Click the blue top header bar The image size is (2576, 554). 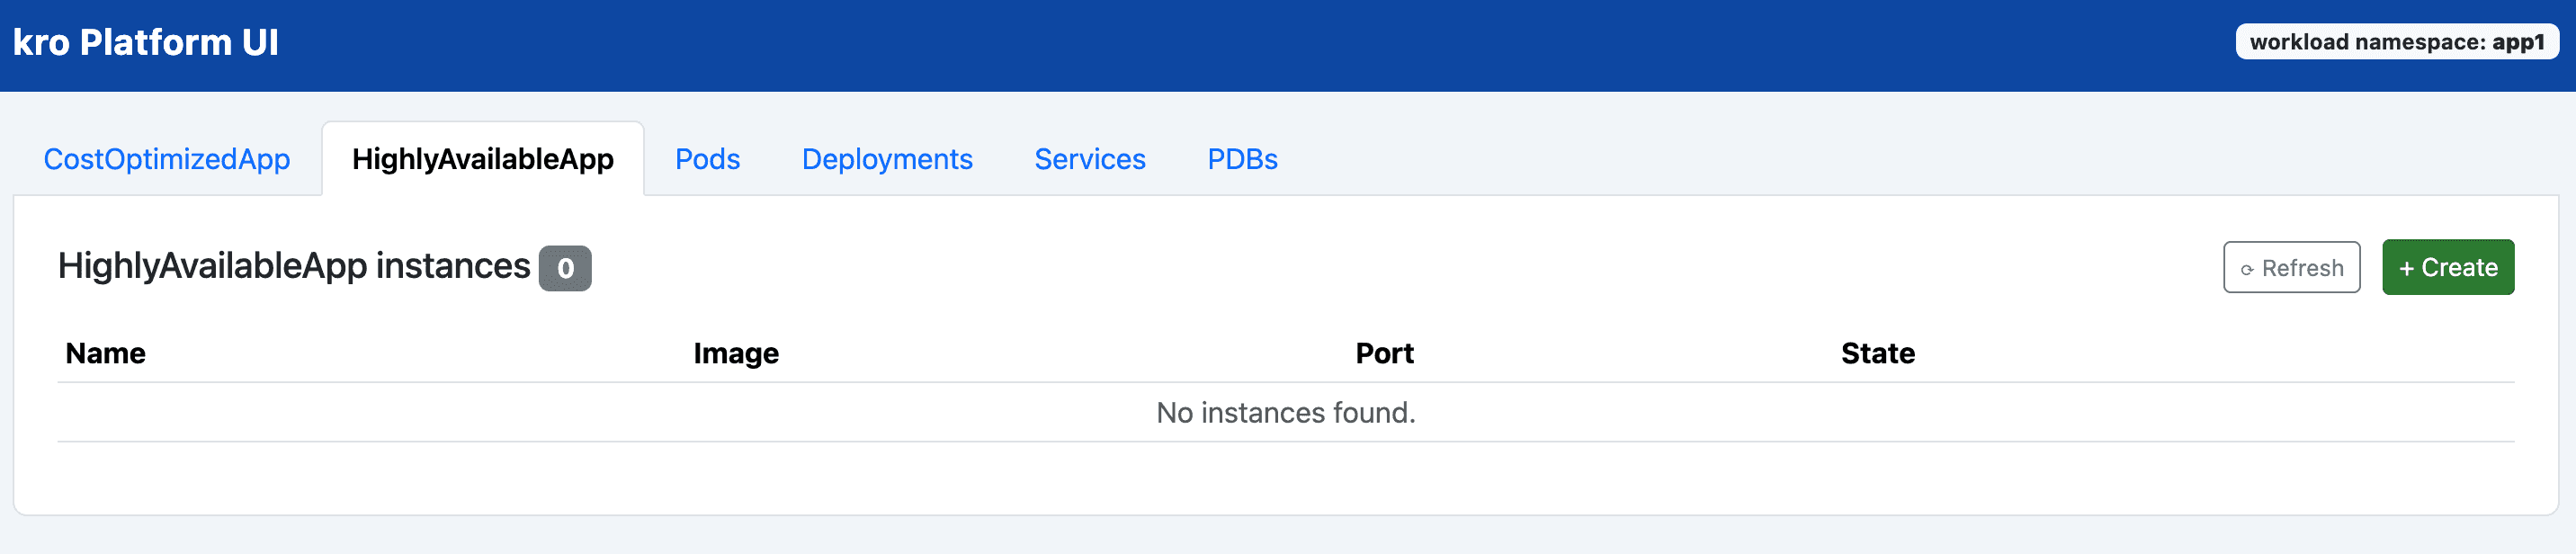[x=1200, y=44]
